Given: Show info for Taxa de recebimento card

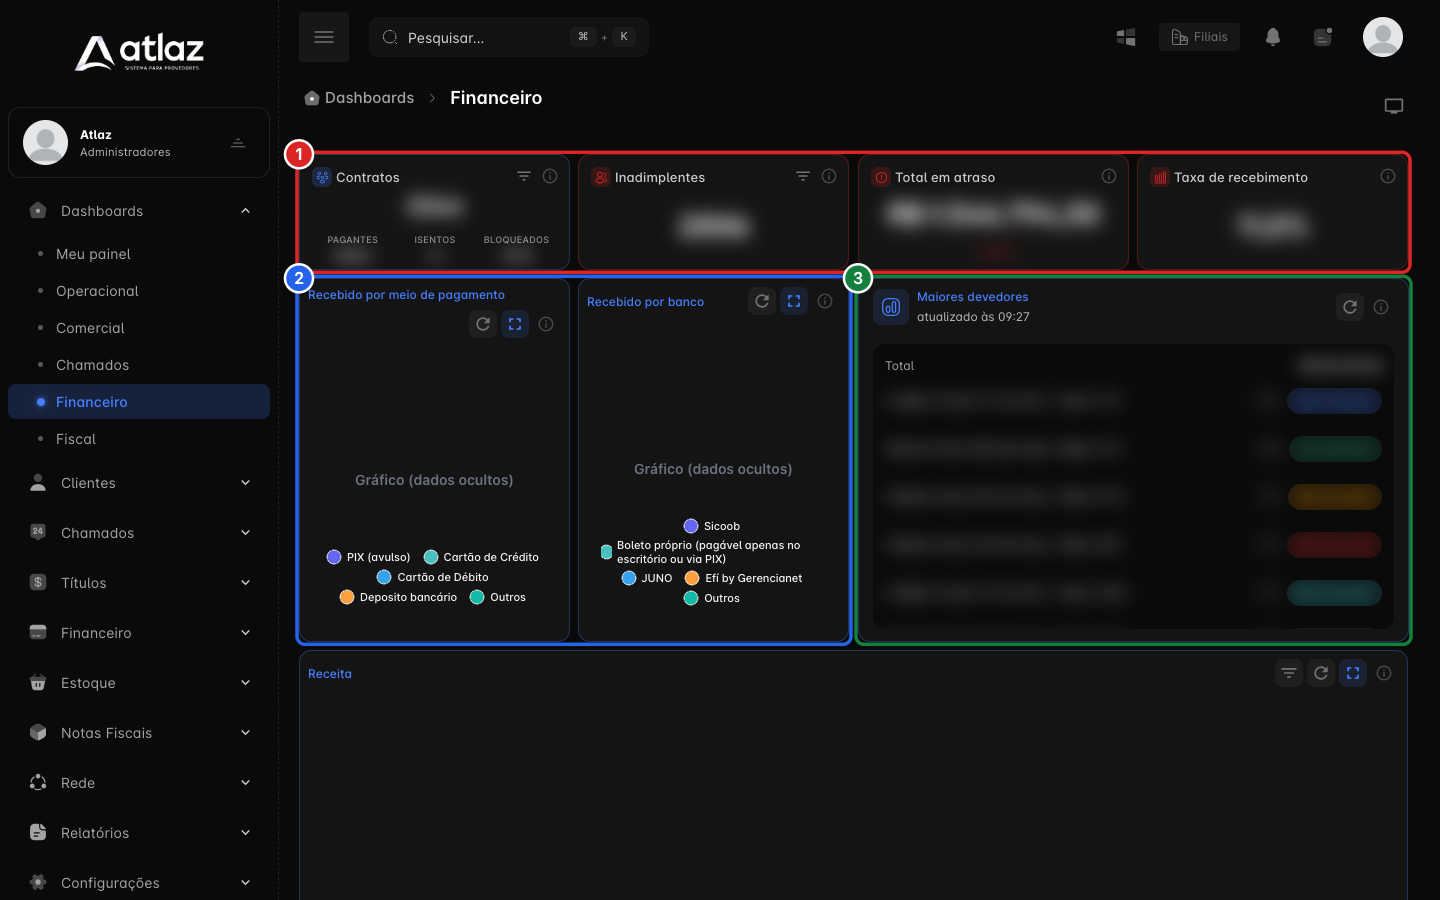Looking at the screenshot, I should click(1388, 176).
